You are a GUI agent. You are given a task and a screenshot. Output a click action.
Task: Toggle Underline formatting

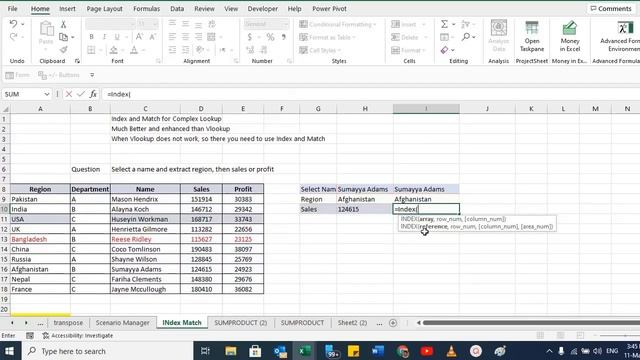(x=117, y=37)
